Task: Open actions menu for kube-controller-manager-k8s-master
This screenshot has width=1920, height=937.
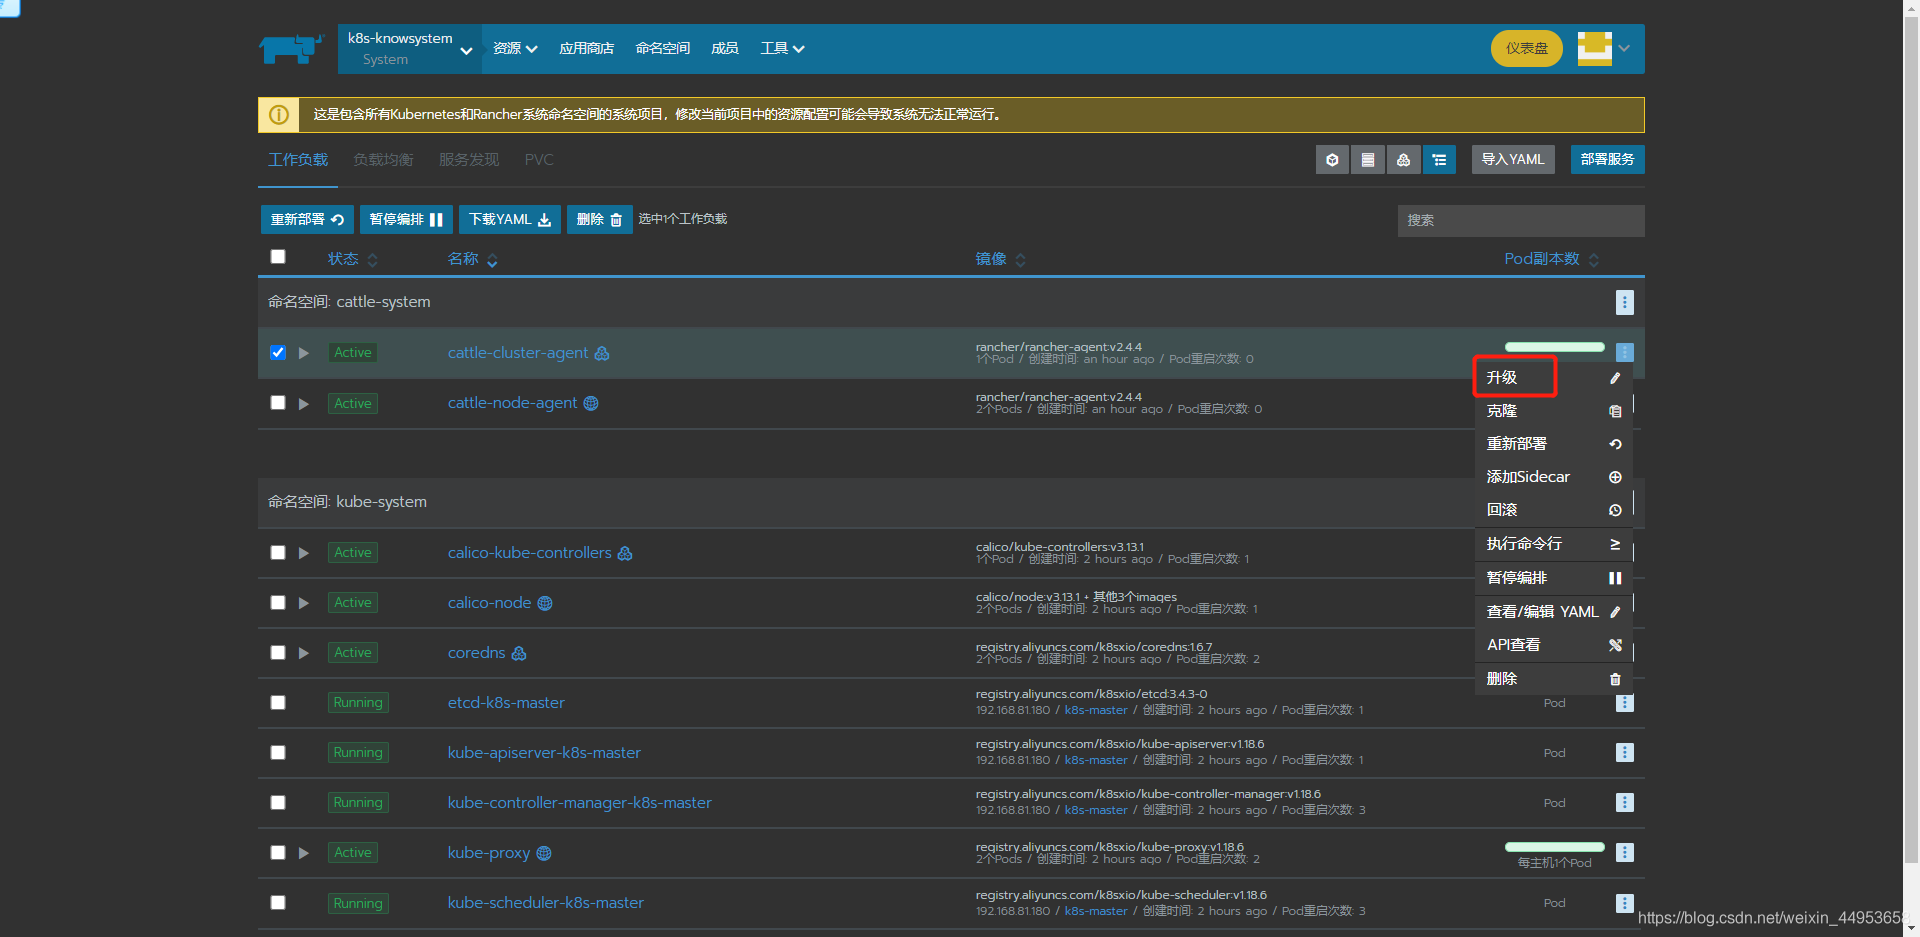Action: click(1625, 803)
